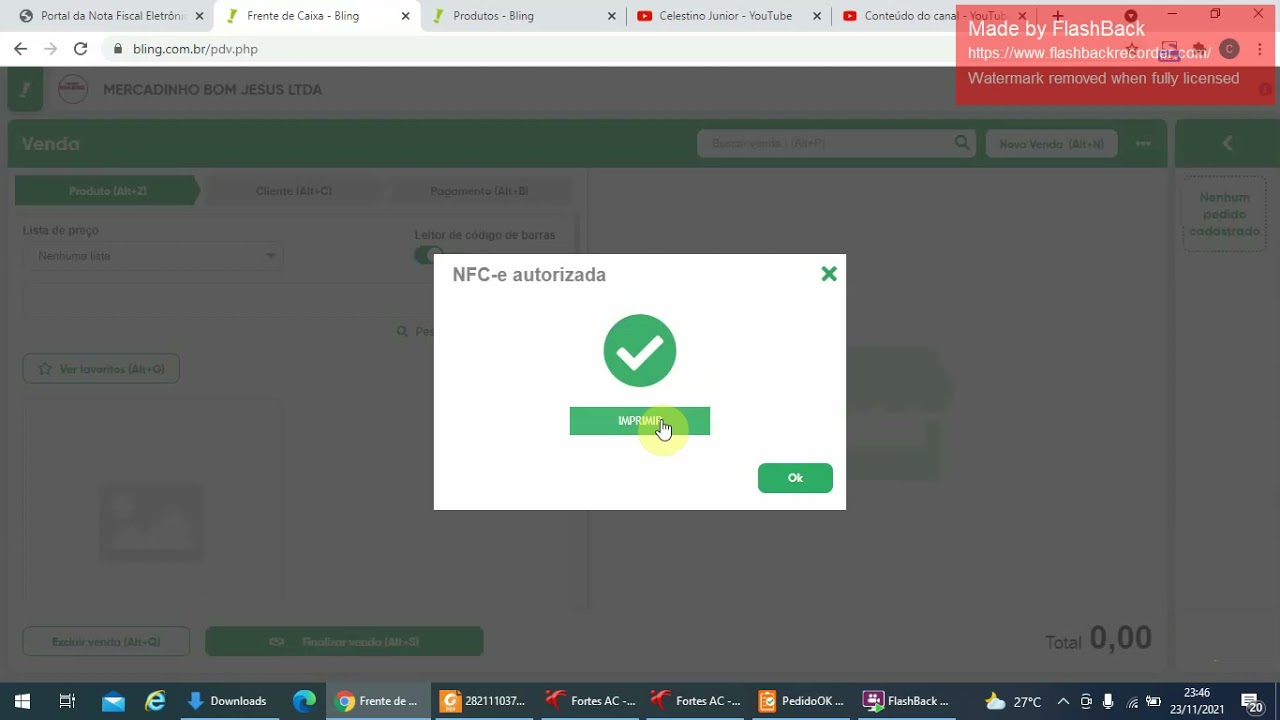Open the Windows Start menu
This screenshot has height=720, width=1280.
tap(22, 701)
